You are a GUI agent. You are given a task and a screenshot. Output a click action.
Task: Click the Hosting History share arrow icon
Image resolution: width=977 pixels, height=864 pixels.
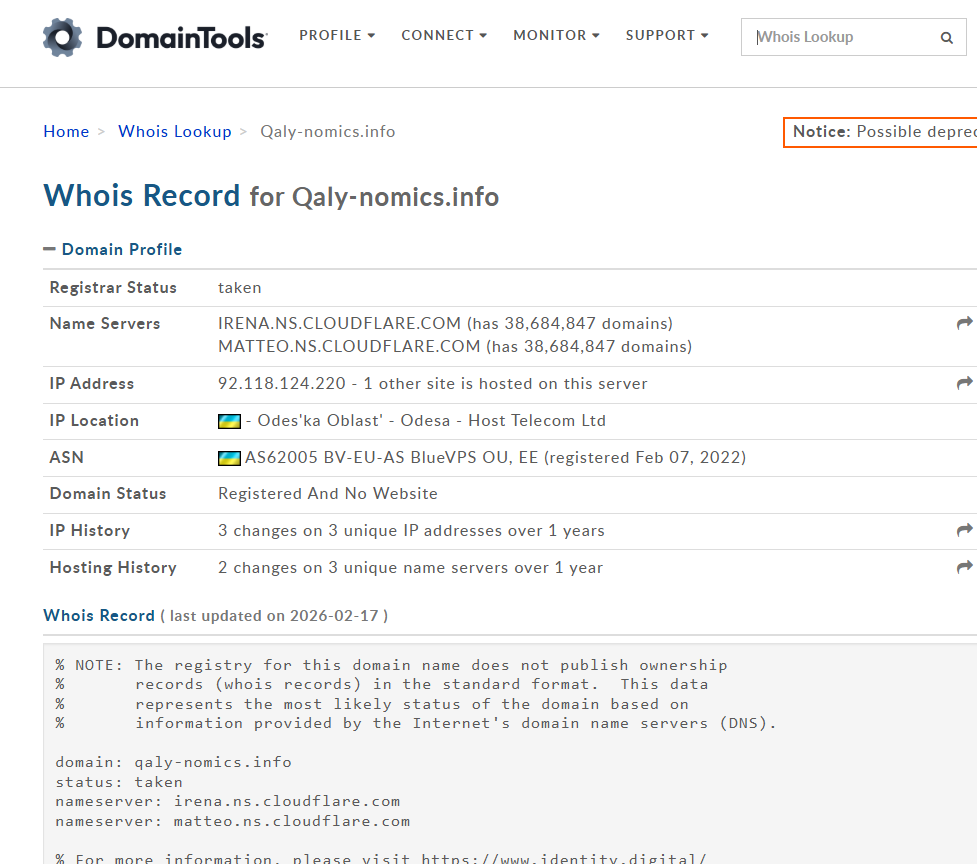(964, 567)
